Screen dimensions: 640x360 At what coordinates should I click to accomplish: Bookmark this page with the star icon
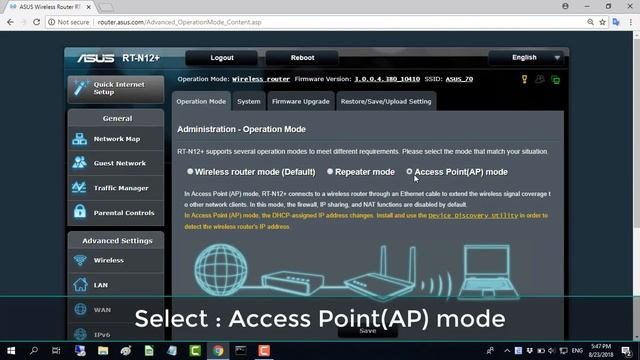[x=602, y=22]
